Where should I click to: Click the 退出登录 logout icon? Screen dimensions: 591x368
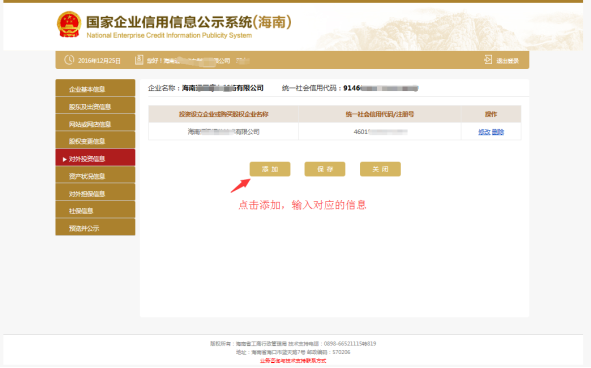[488, 60]
